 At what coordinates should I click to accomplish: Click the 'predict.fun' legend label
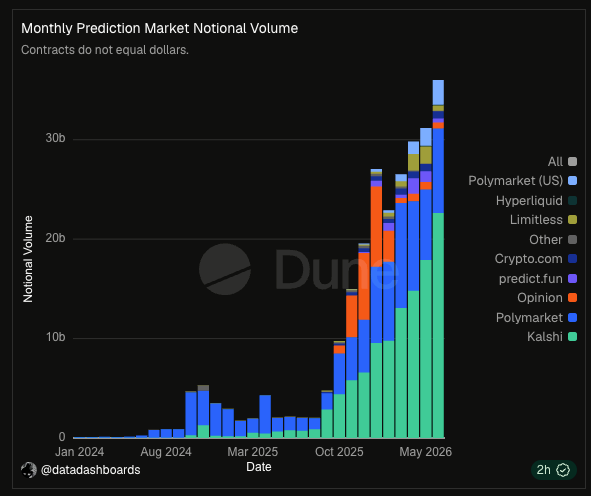click(x=531, y=279)
